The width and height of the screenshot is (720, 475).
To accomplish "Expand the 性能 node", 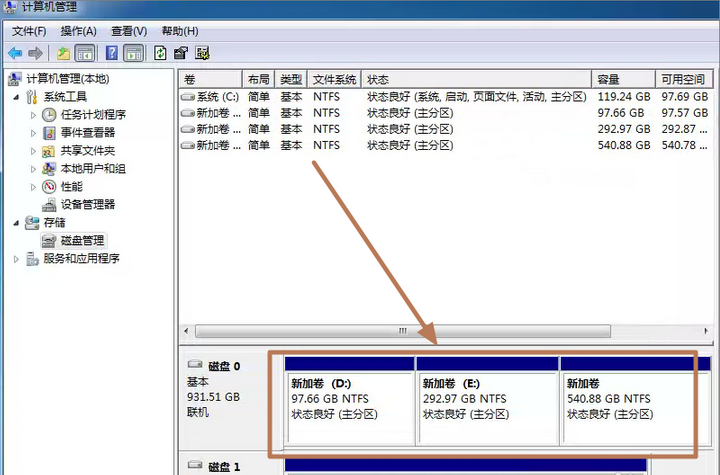I will [33, 187].
